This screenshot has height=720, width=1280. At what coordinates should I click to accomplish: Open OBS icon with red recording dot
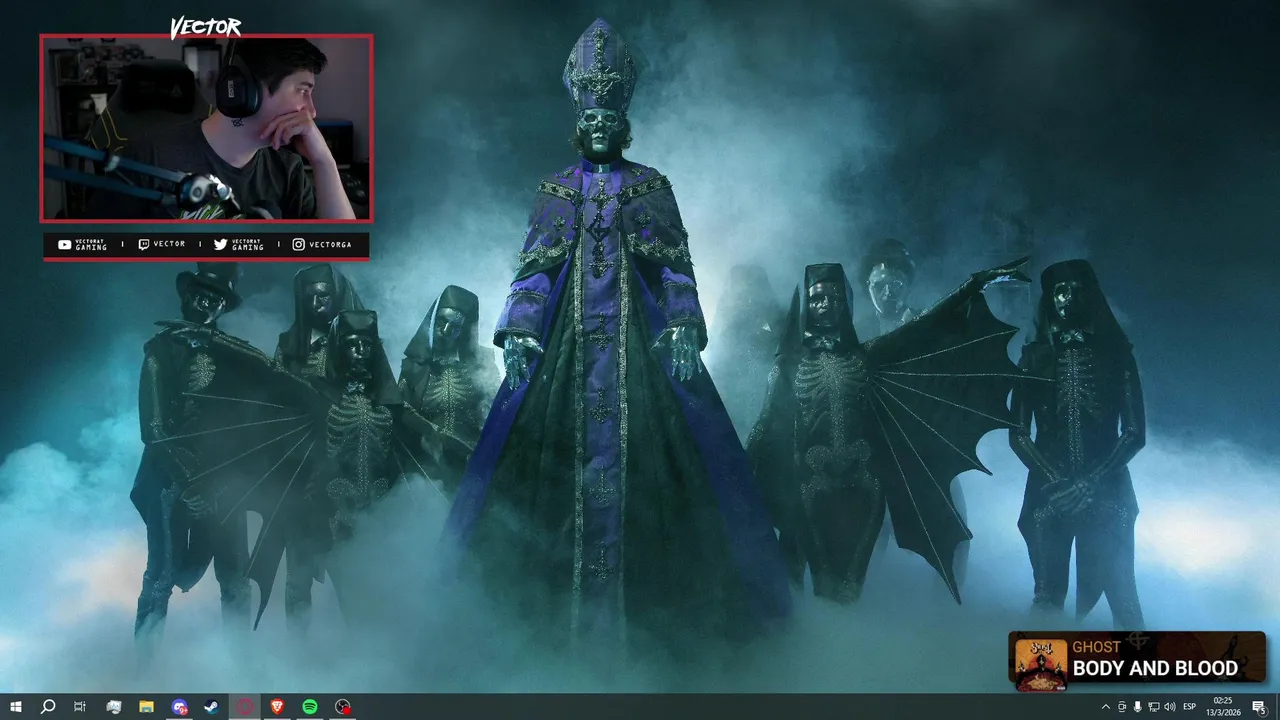point(343,707)
